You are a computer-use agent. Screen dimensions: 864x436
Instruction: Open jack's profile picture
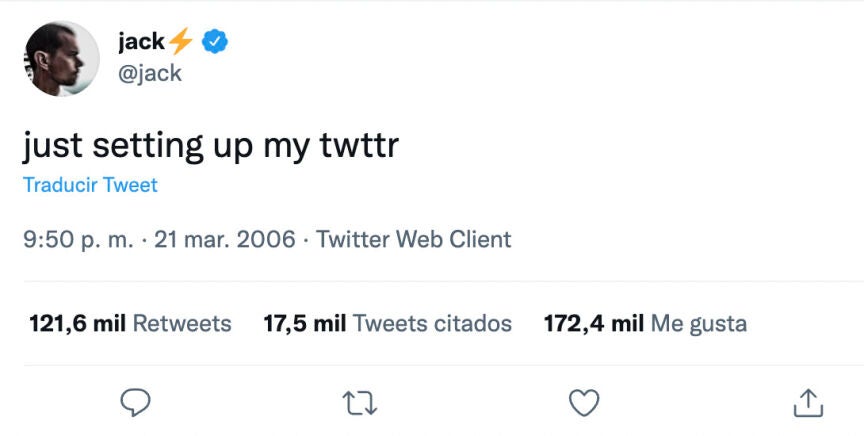tap(62, 59)
